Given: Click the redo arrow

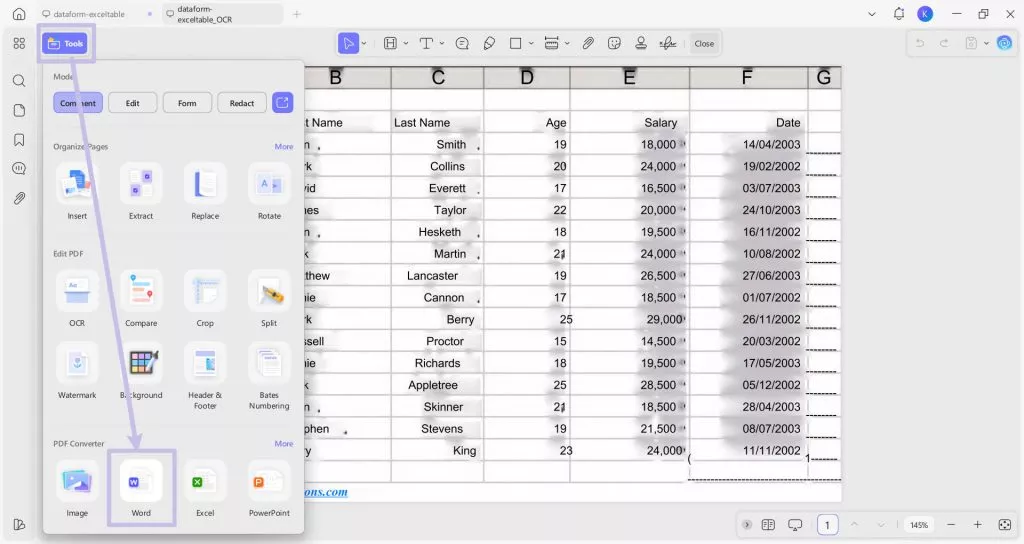Looking at the screenshot, I should (944, 44).
